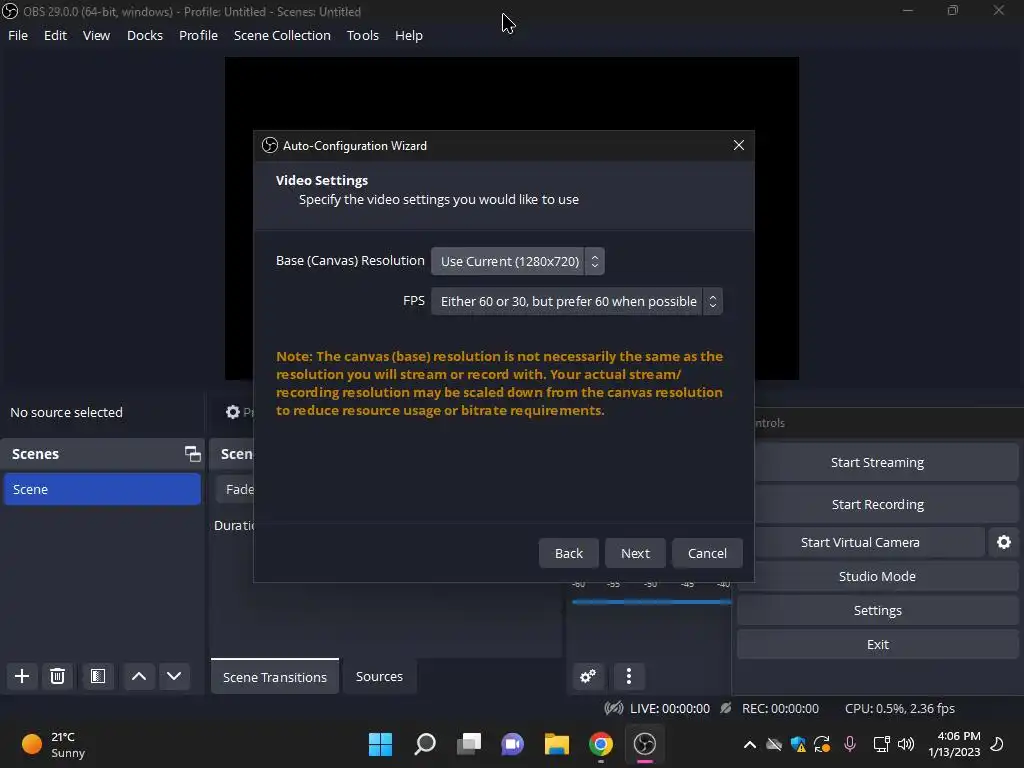The width and height of the screenshot is (1024, 768).
Task: Open the notification moon icon in the tray
Action: (x=997, y=744)
